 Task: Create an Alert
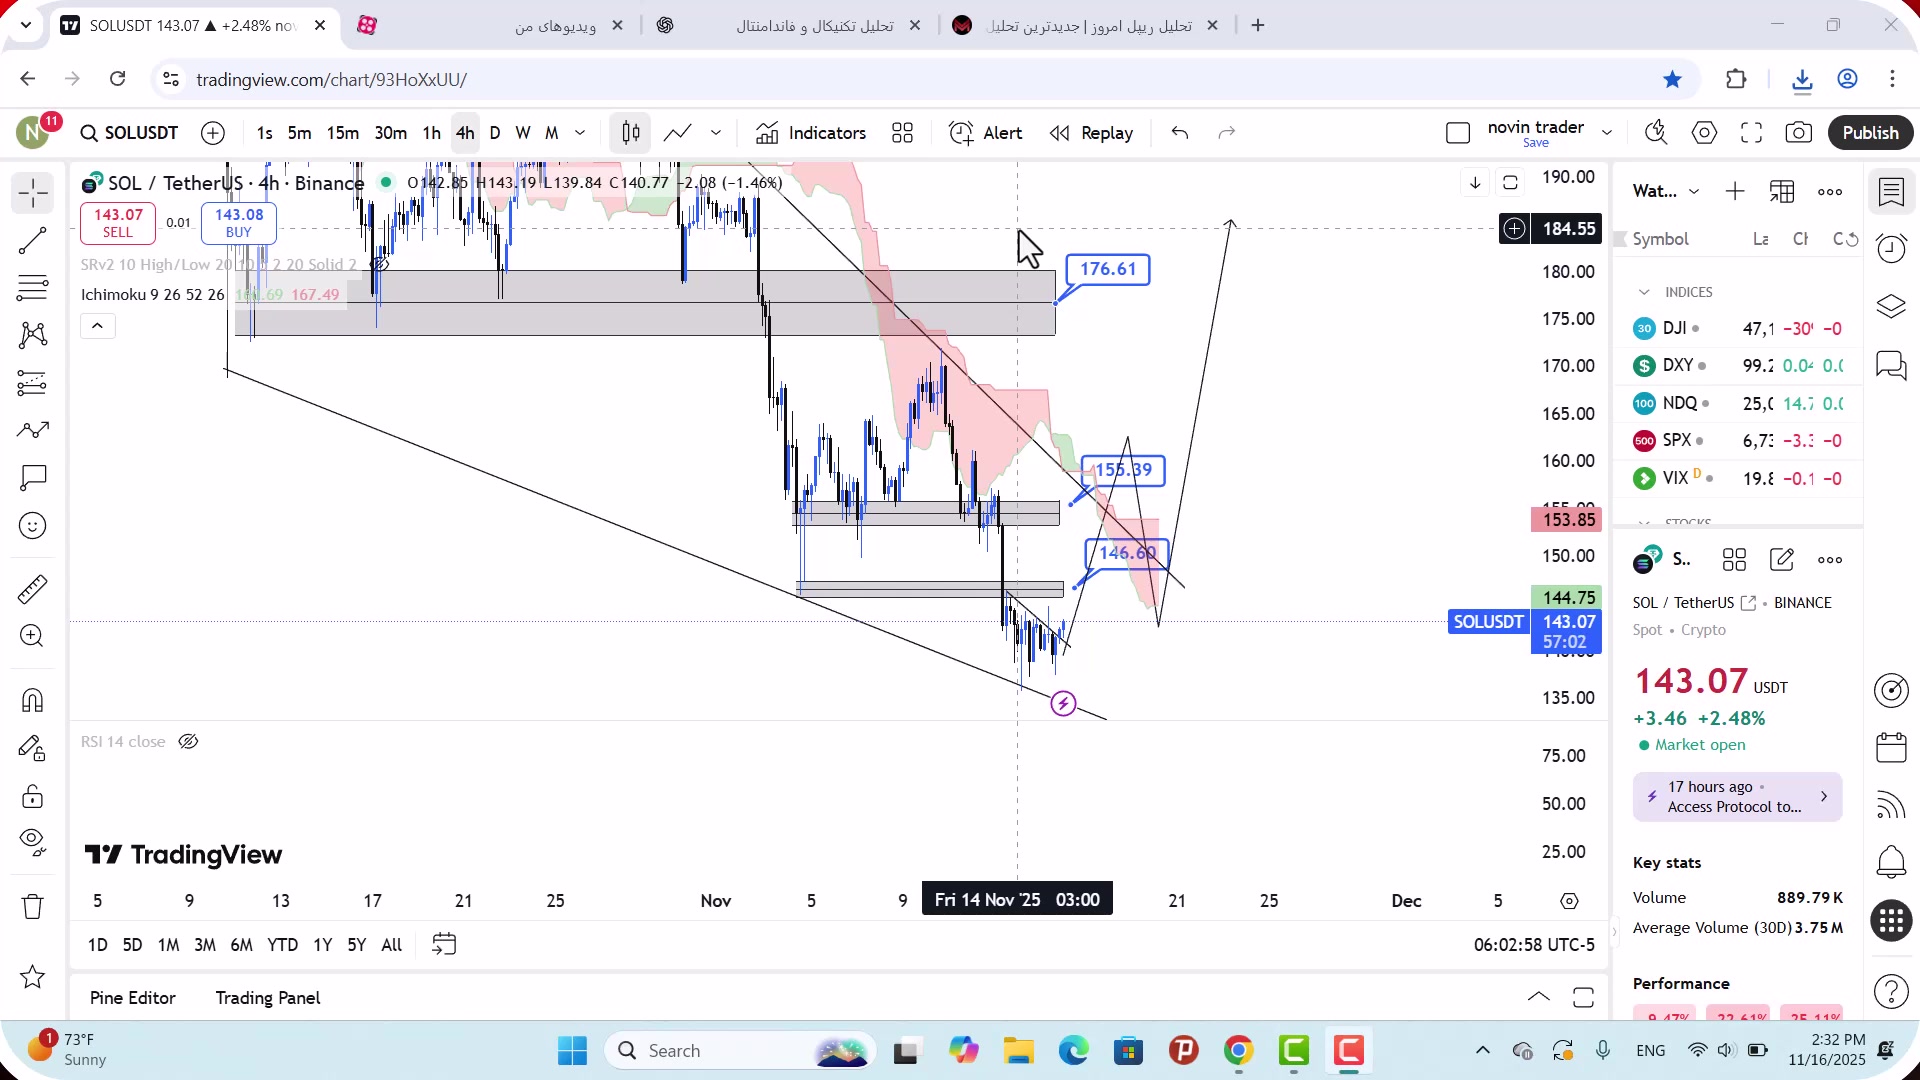coord(986,133)
